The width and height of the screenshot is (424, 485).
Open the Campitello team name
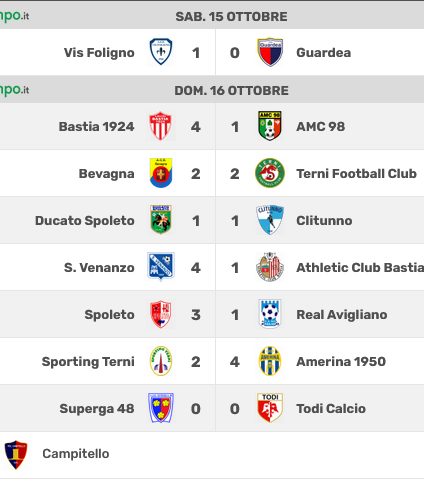pyautogui.click(x=76, y=454)
